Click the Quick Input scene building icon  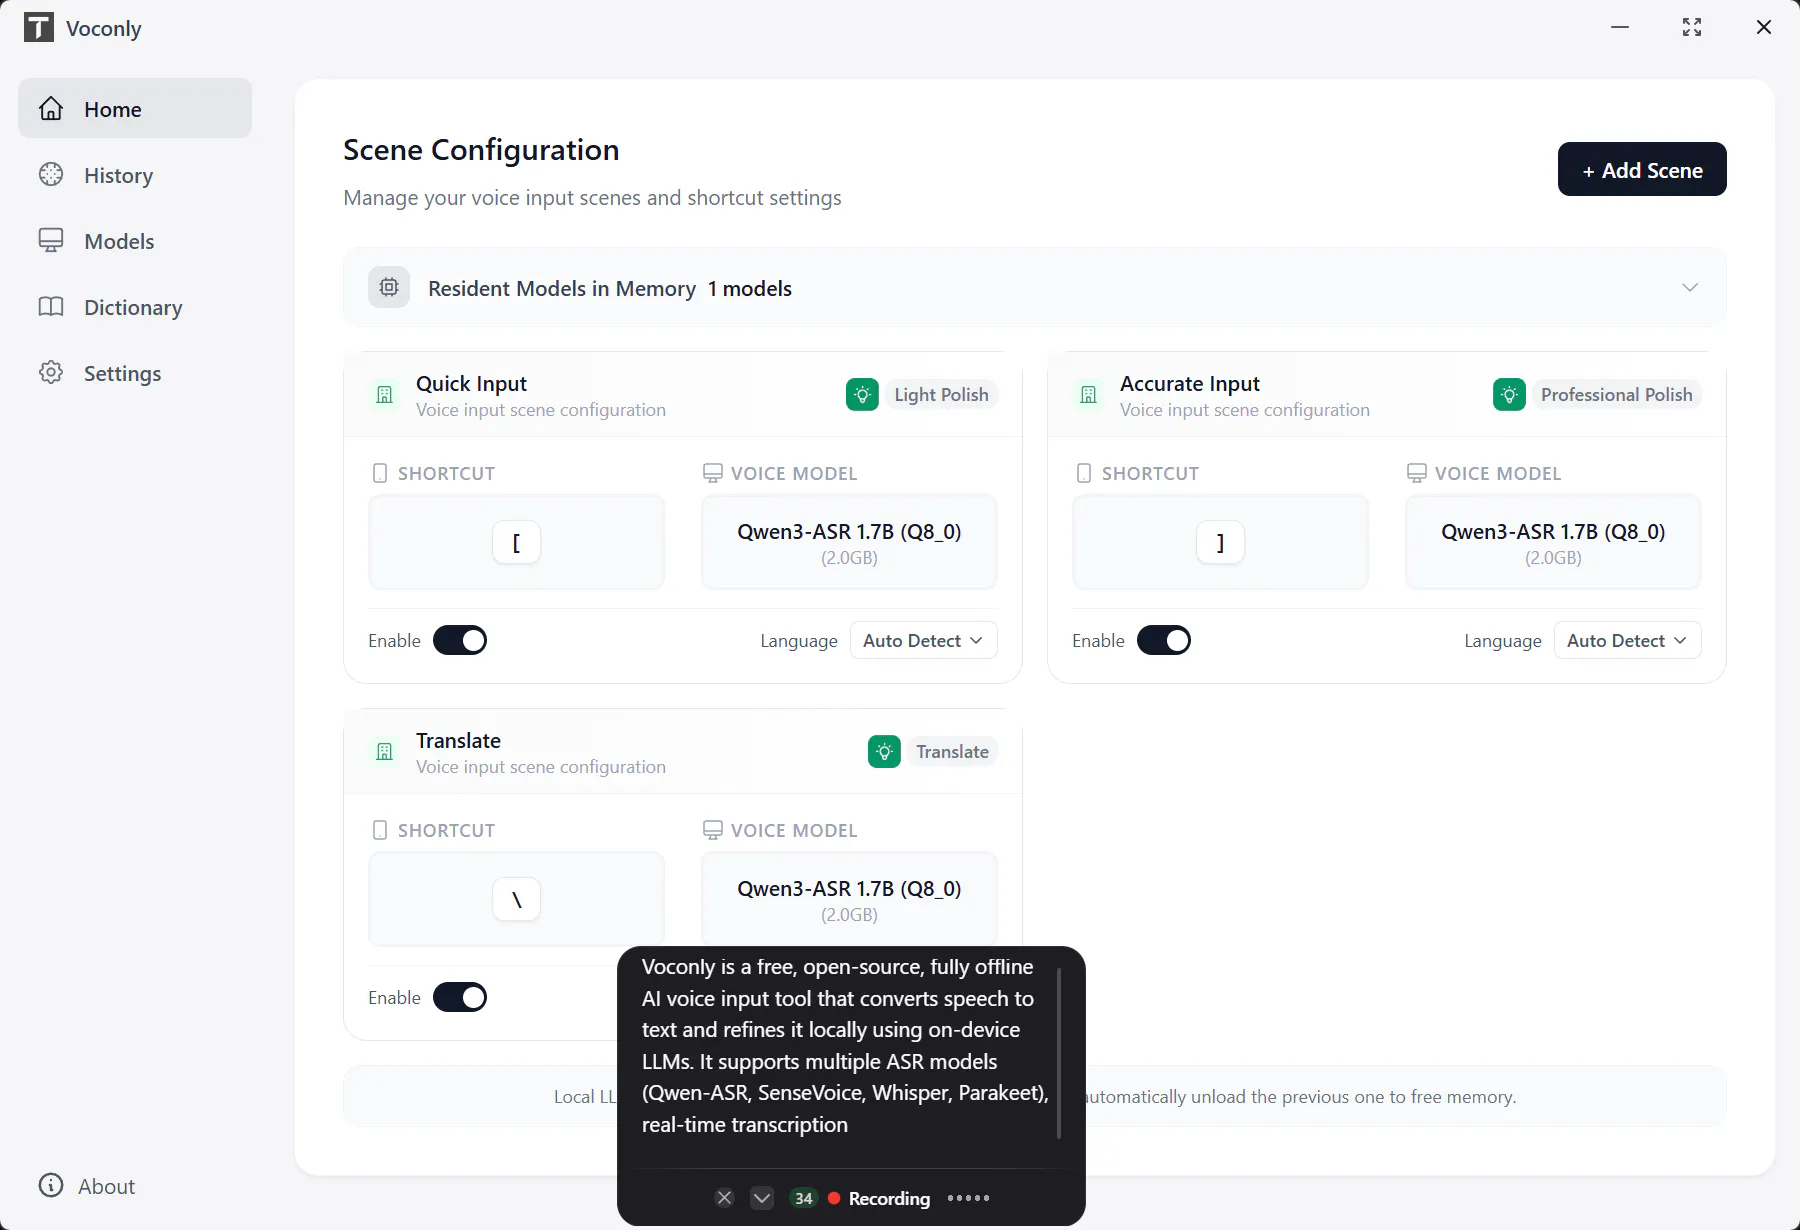coord(384,395)
